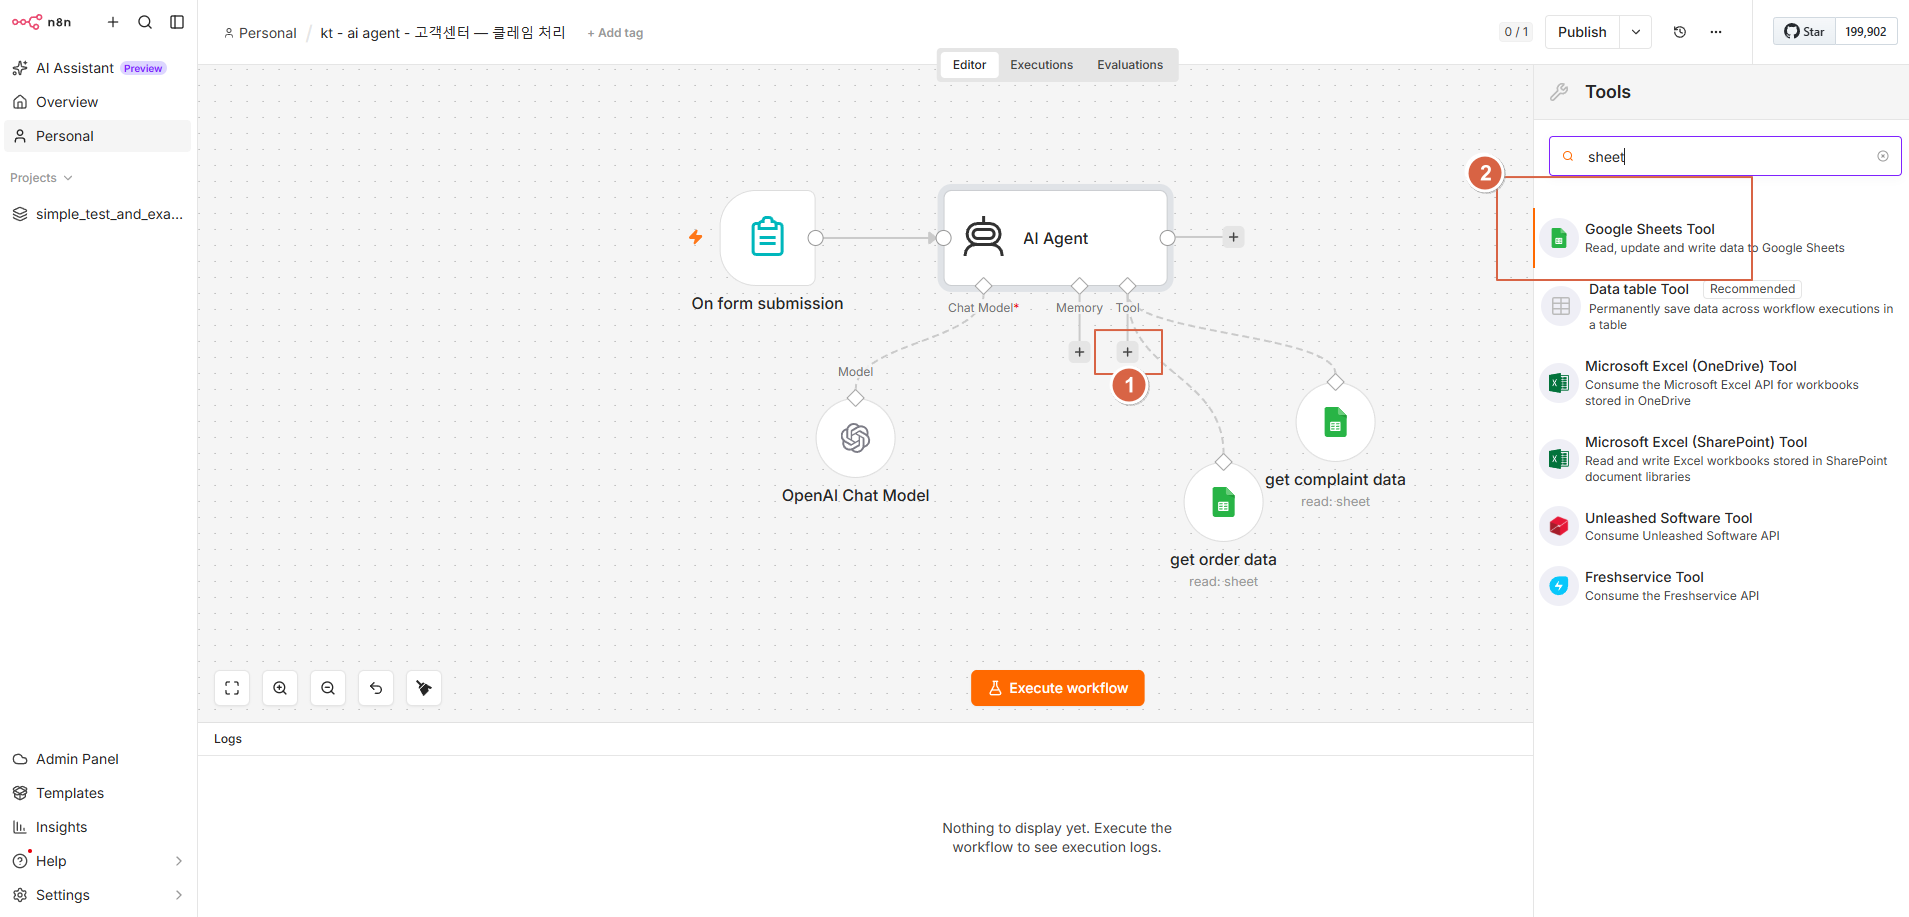1909x917 pixels.
Task: Open the workflow history icon
Action: pyautogui.click(x=1680, y=32)
